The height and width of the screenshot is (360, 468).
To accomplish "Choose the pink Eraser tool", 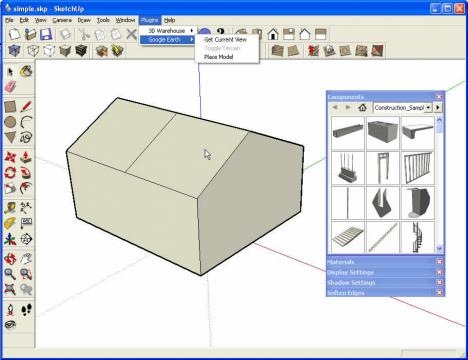I will tap(10, 87).
